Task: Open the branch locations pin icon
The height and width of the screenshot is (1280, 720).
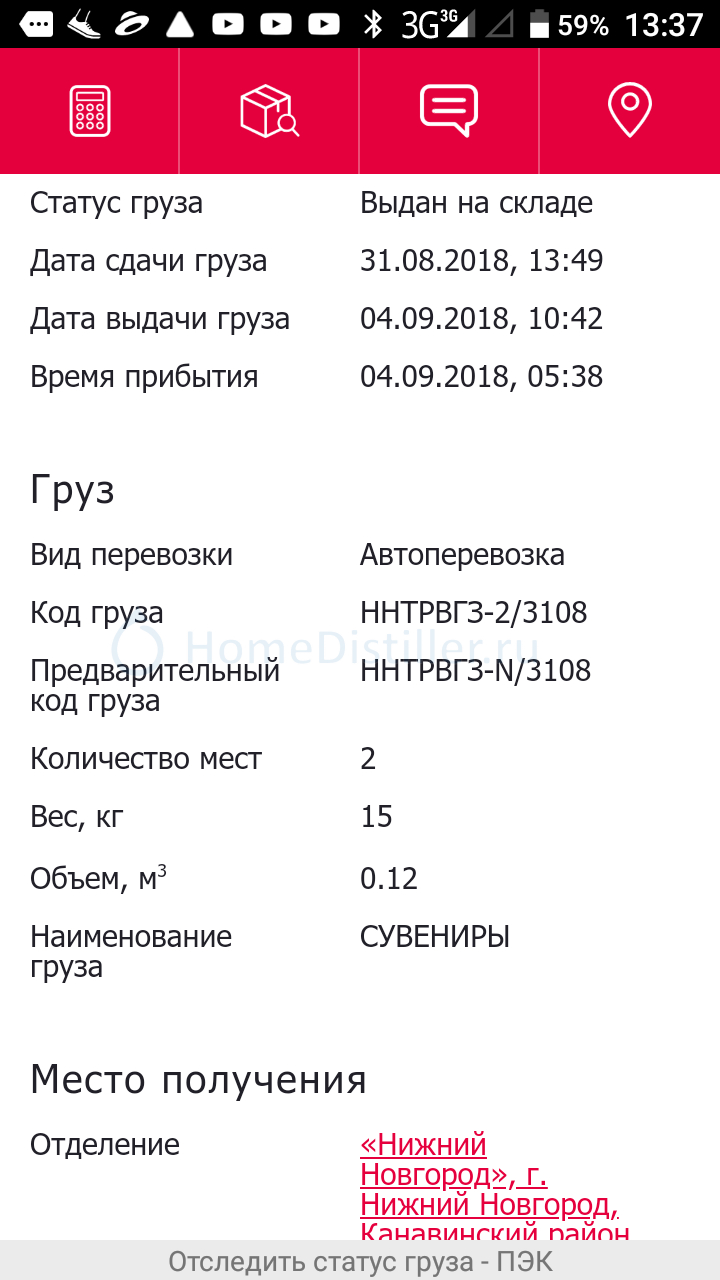Action: [629, 111]
